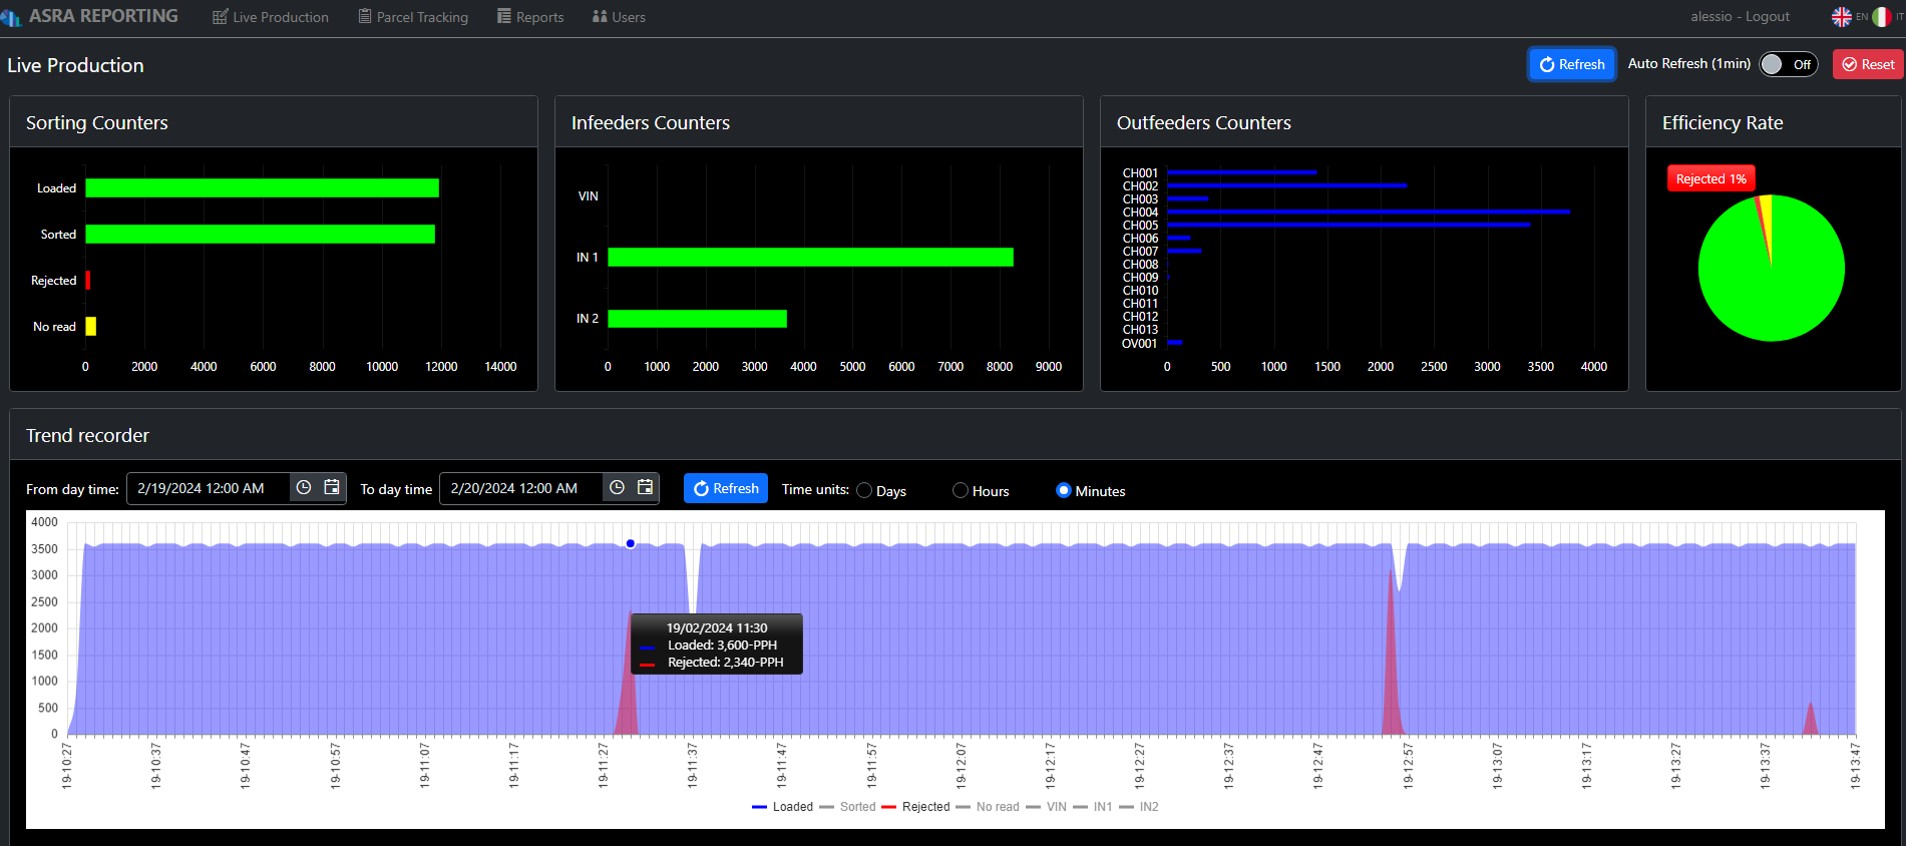The image size is (1906, 846).
Task: Open the To day time clock picker
Action: 617,488
